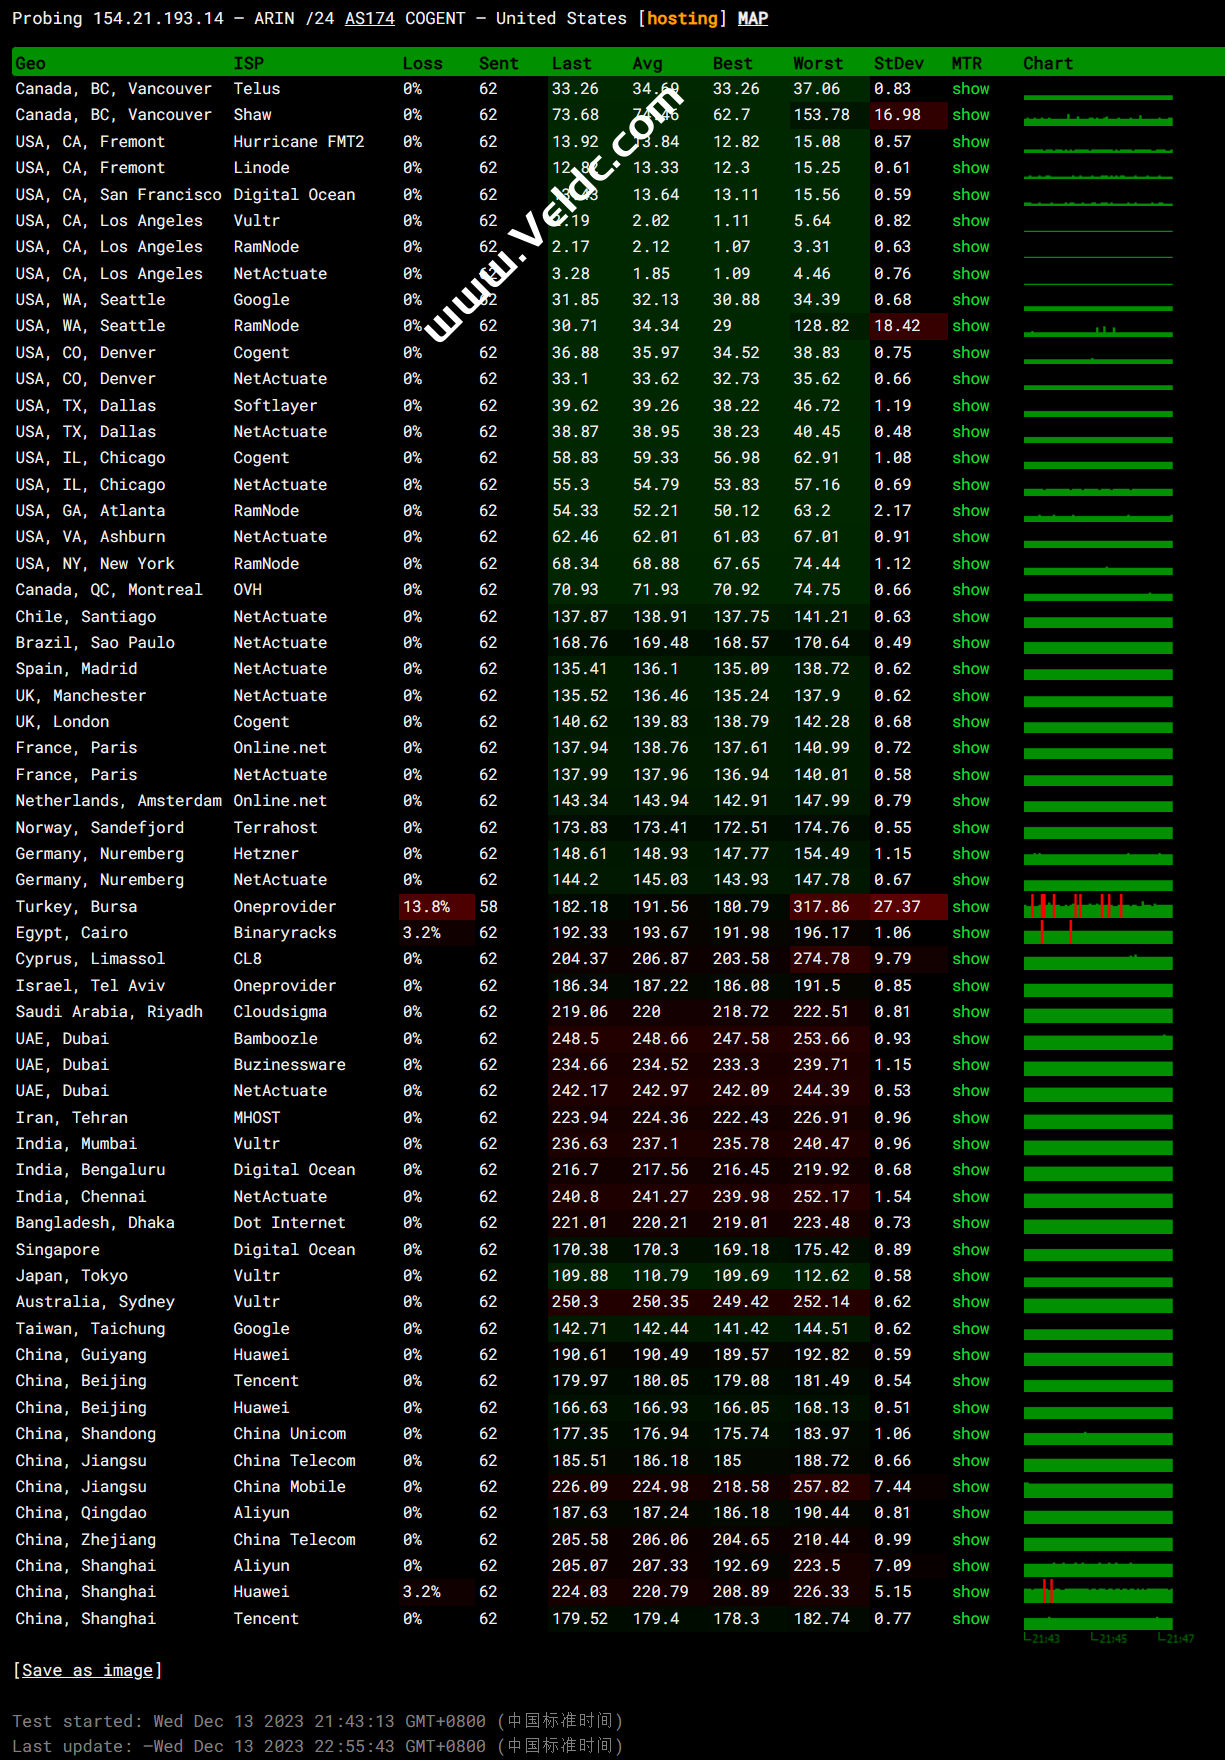
Task: Show MTR for Montreal OVH row
Action: tap(970, 590)
